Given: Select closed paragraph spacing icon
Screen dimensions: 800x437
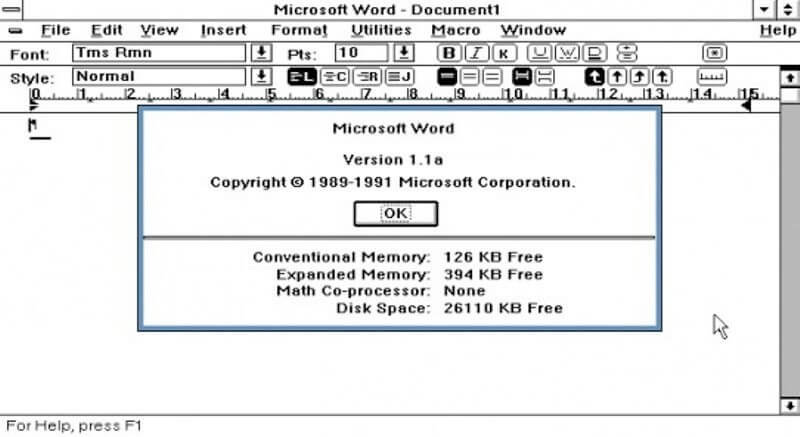Looking at the screenshot, I should [x=521, y=77].
